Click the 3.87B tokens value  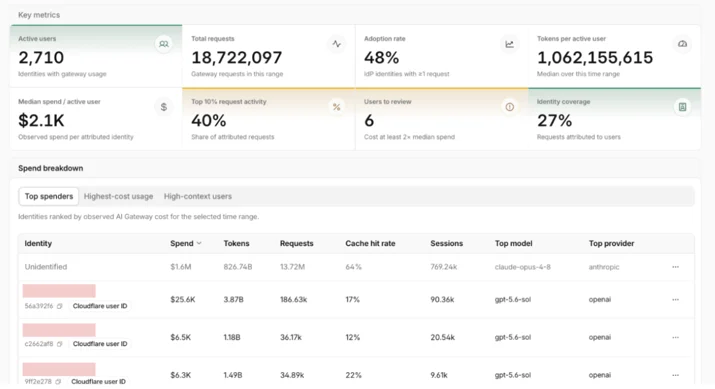[x=233, y=300]
